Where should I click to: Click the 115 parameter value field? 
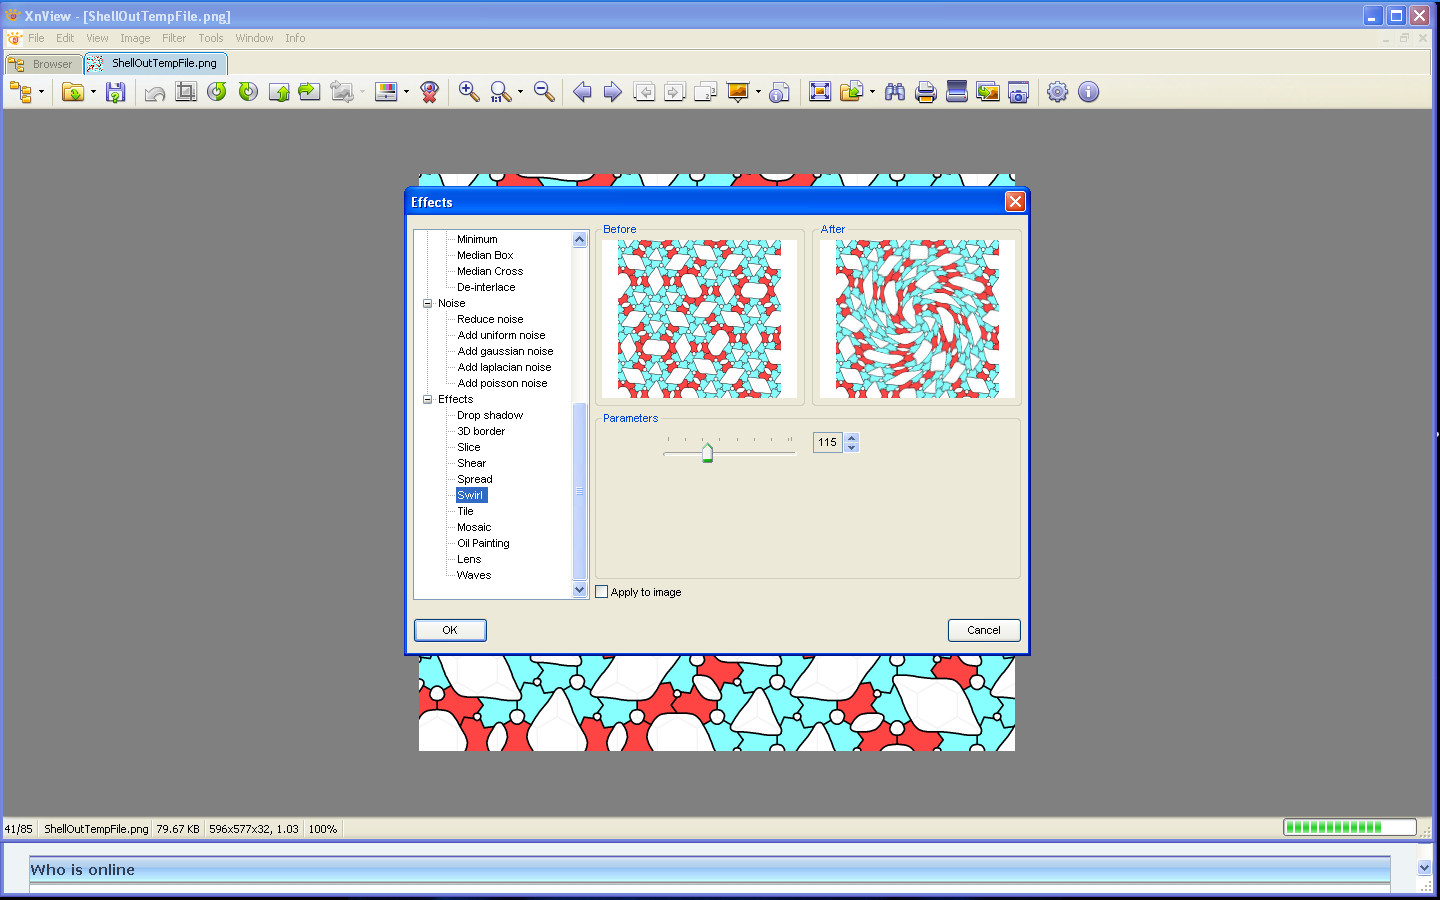tap(828, 442)
